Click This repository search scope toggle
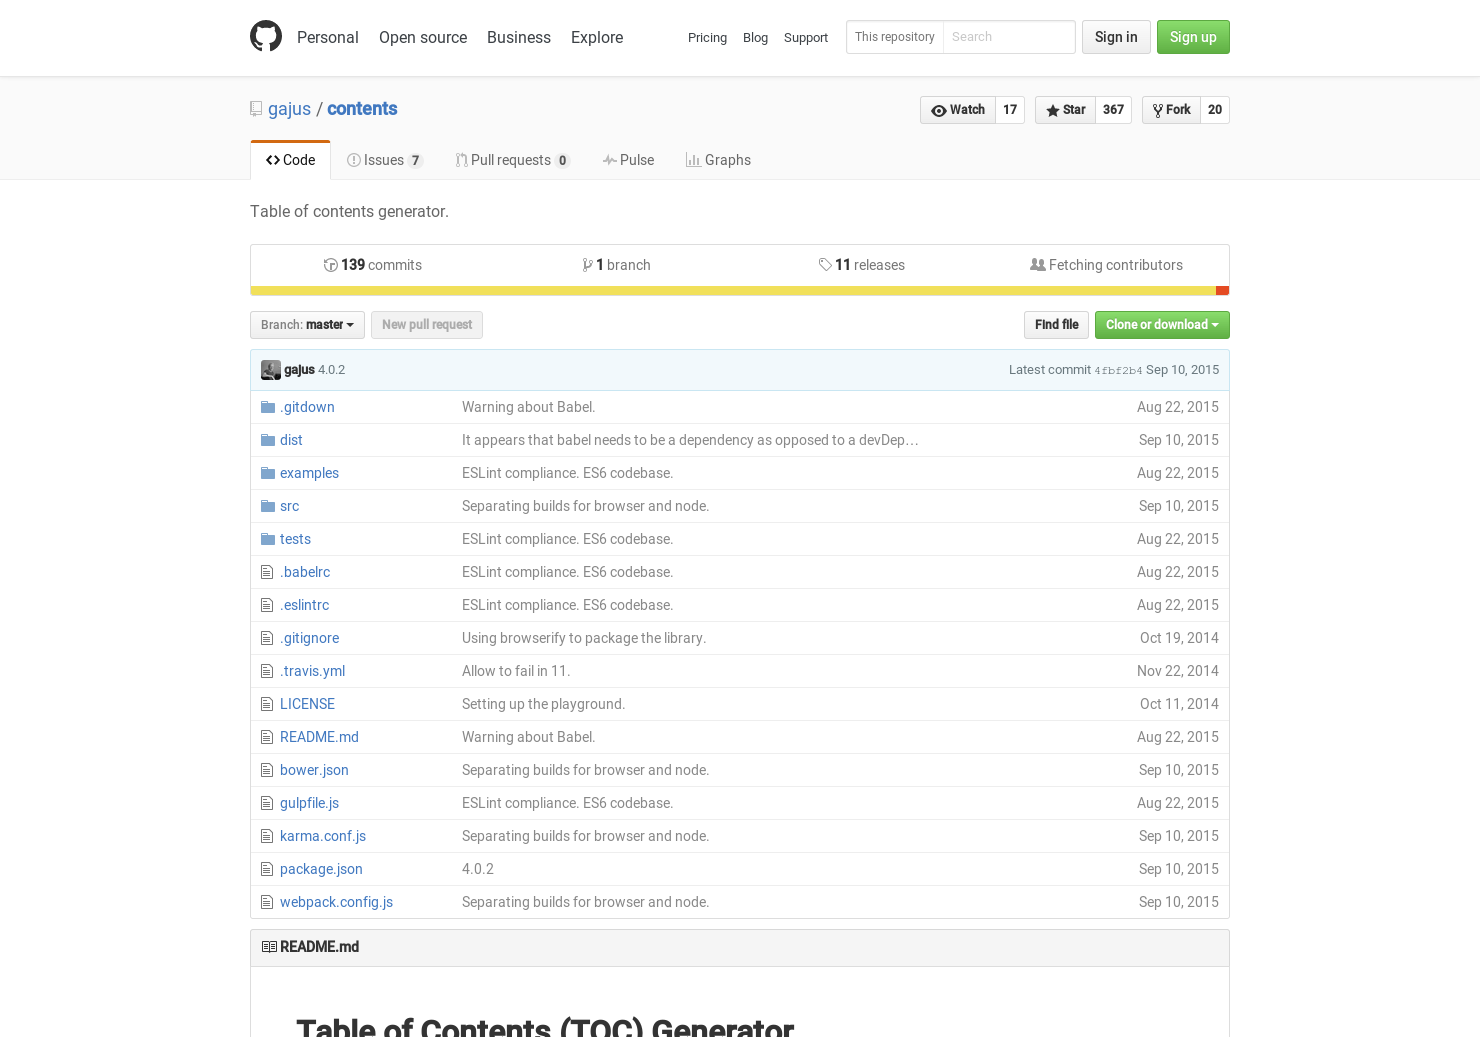Screen dimensions: 1480x1037 (894, 37)
